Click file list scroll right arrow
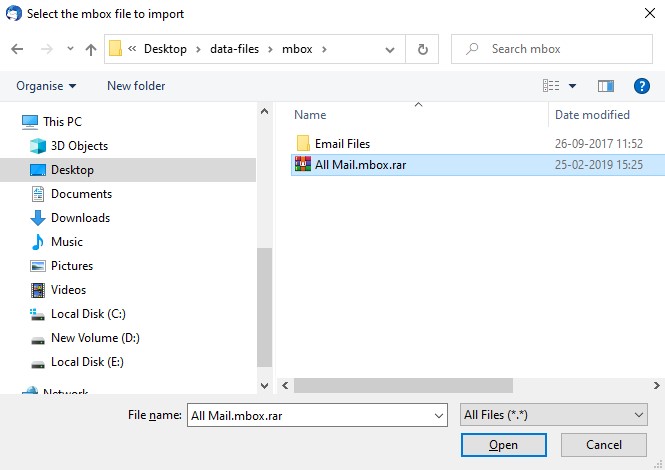This screenshot has height=470, width=665. [x=657, y=386]
